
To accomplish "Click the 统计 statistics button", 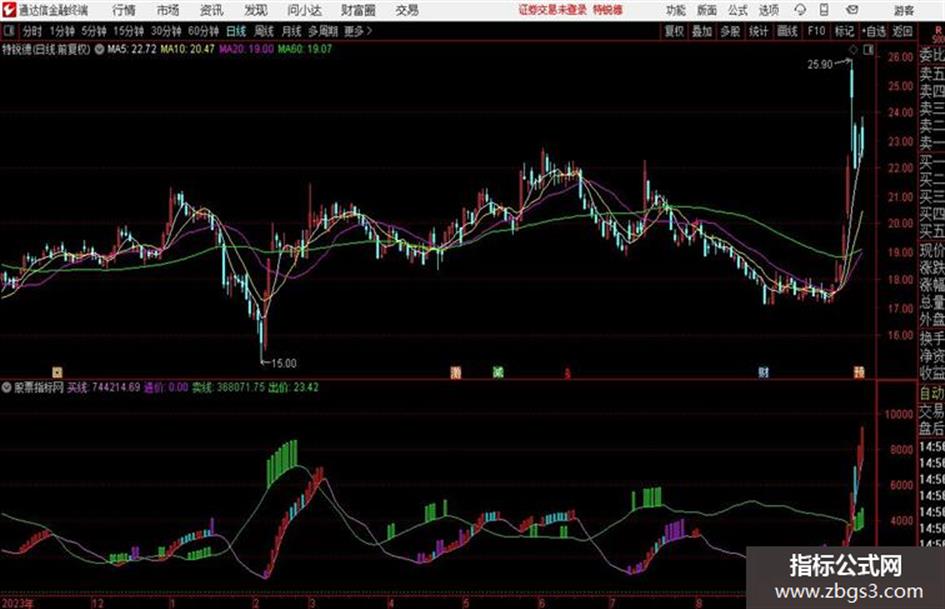I will tap(758, 31).
